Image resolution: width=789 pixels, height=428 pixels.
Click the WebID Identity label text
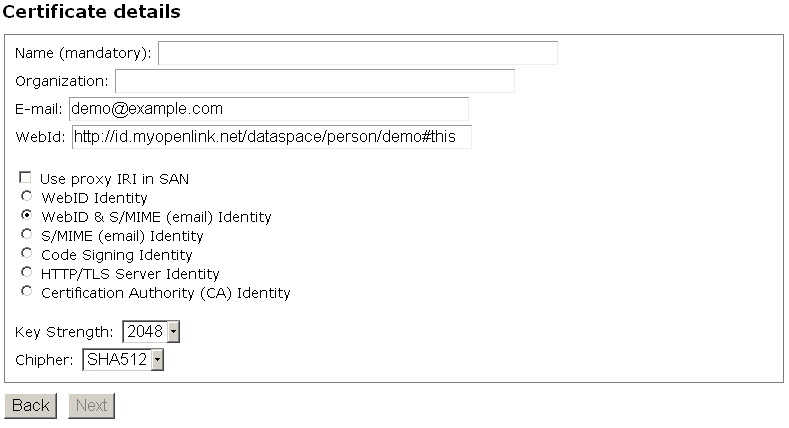94,198
